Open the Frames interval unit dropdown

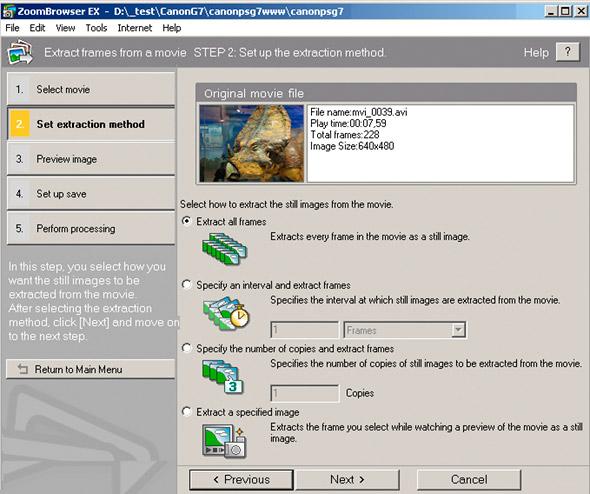click(x=458, y=330)
